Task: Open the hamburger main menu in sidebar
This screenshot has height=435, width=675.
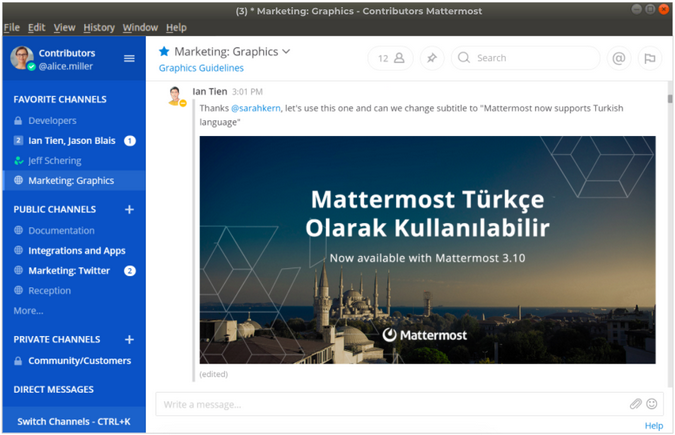Action: 129,59
